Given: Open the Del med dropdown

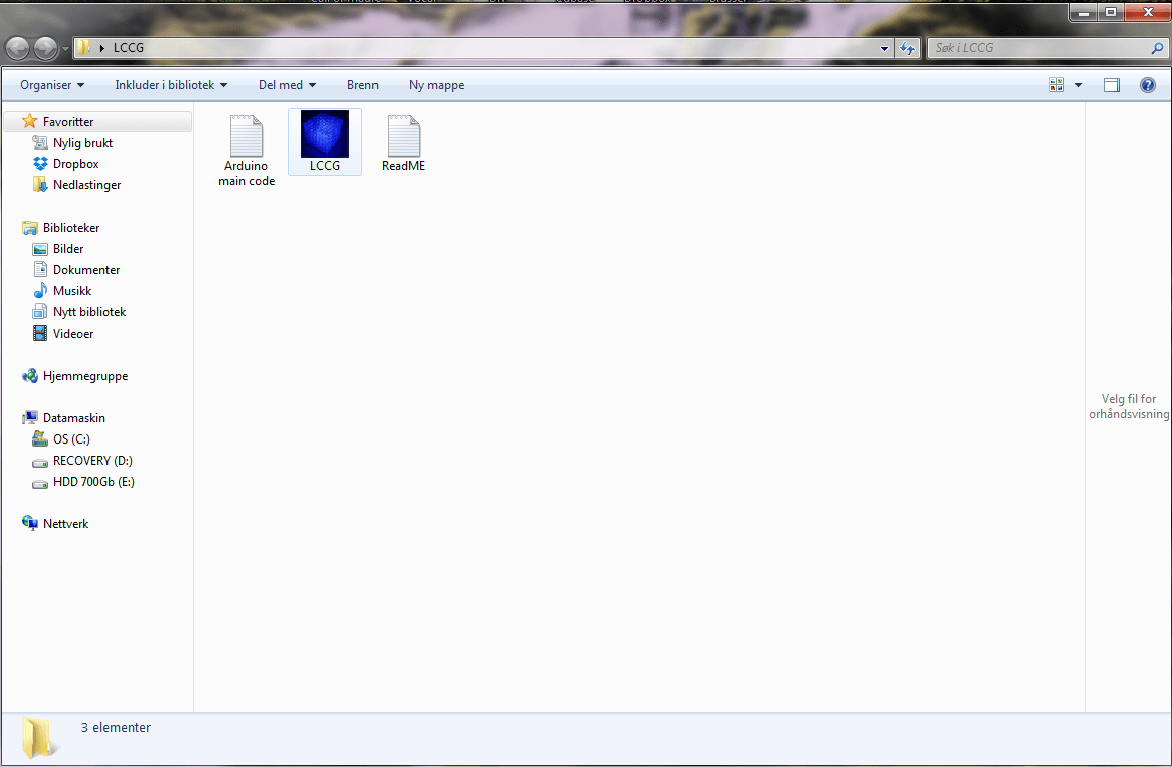Looking at the screenshot, I should (287, 85).
